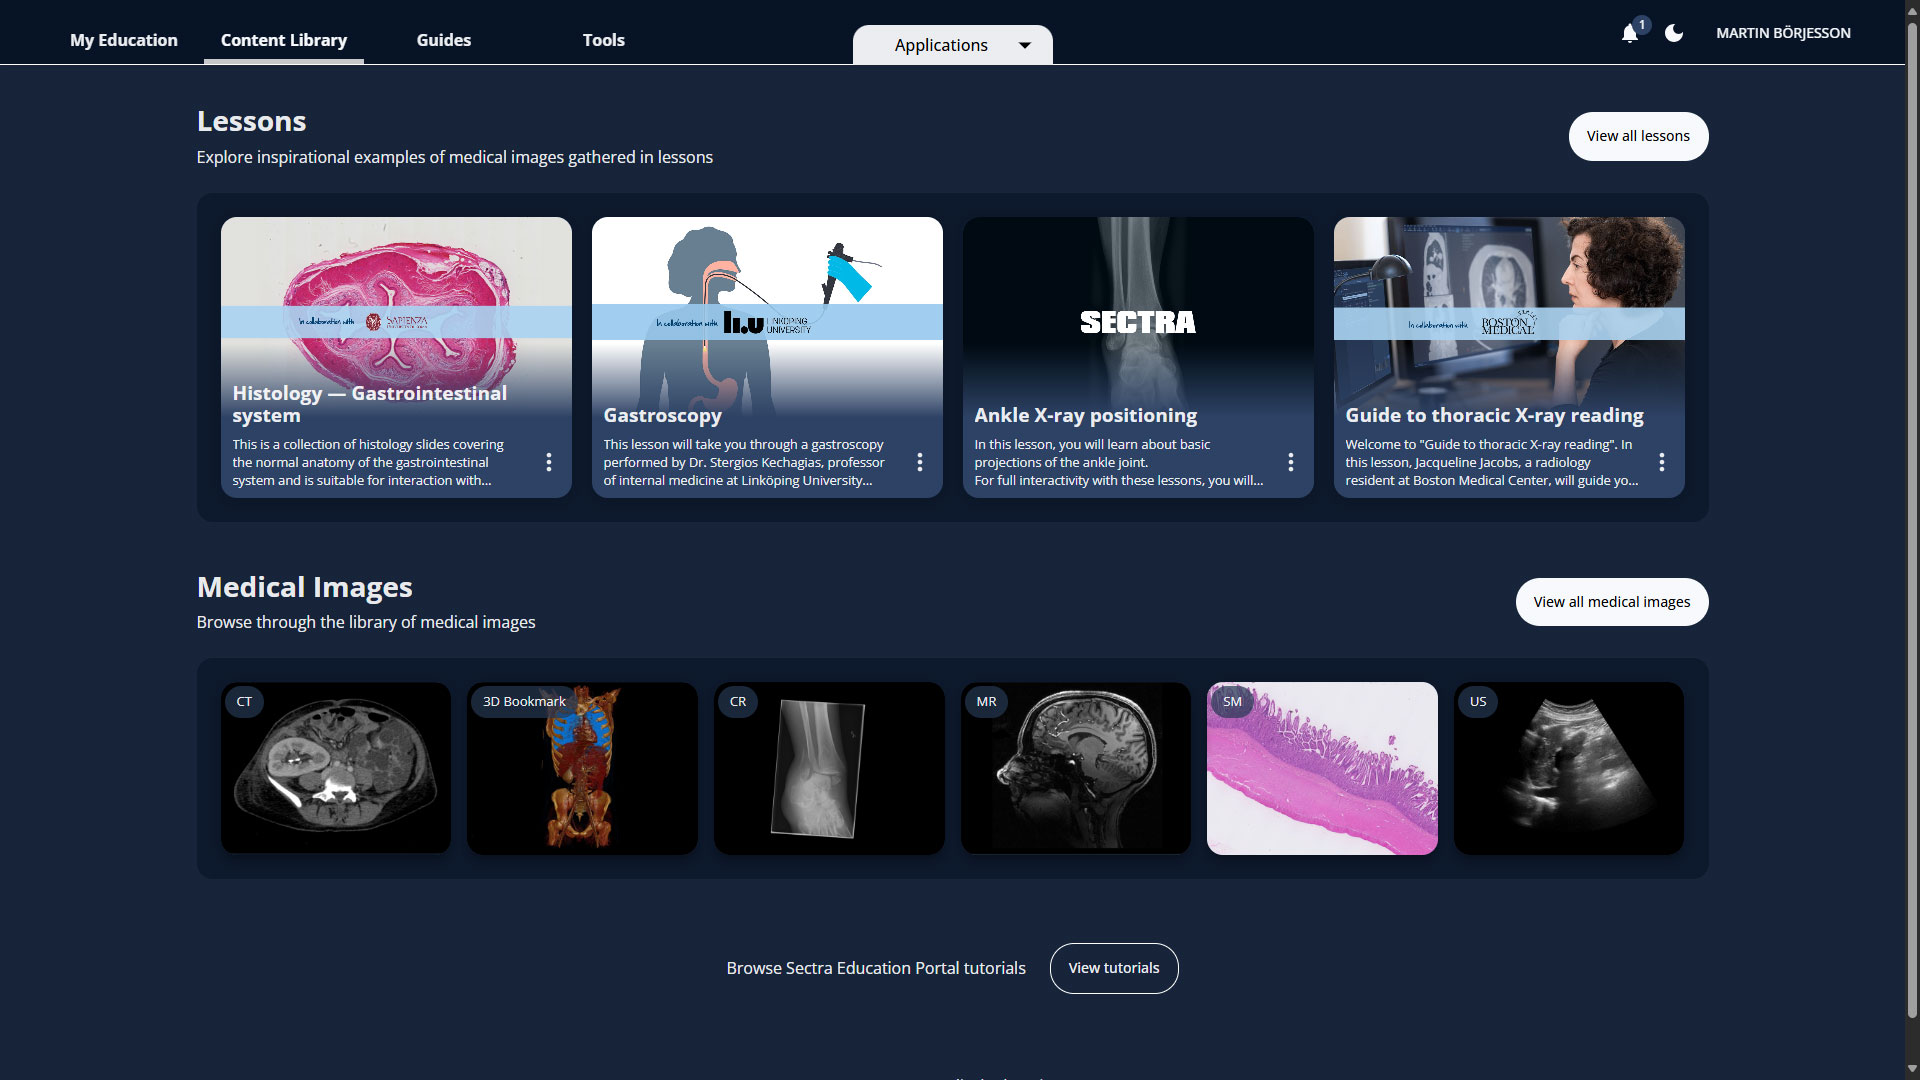
Task: Click View all medical images button
Action: [1611, 602]
